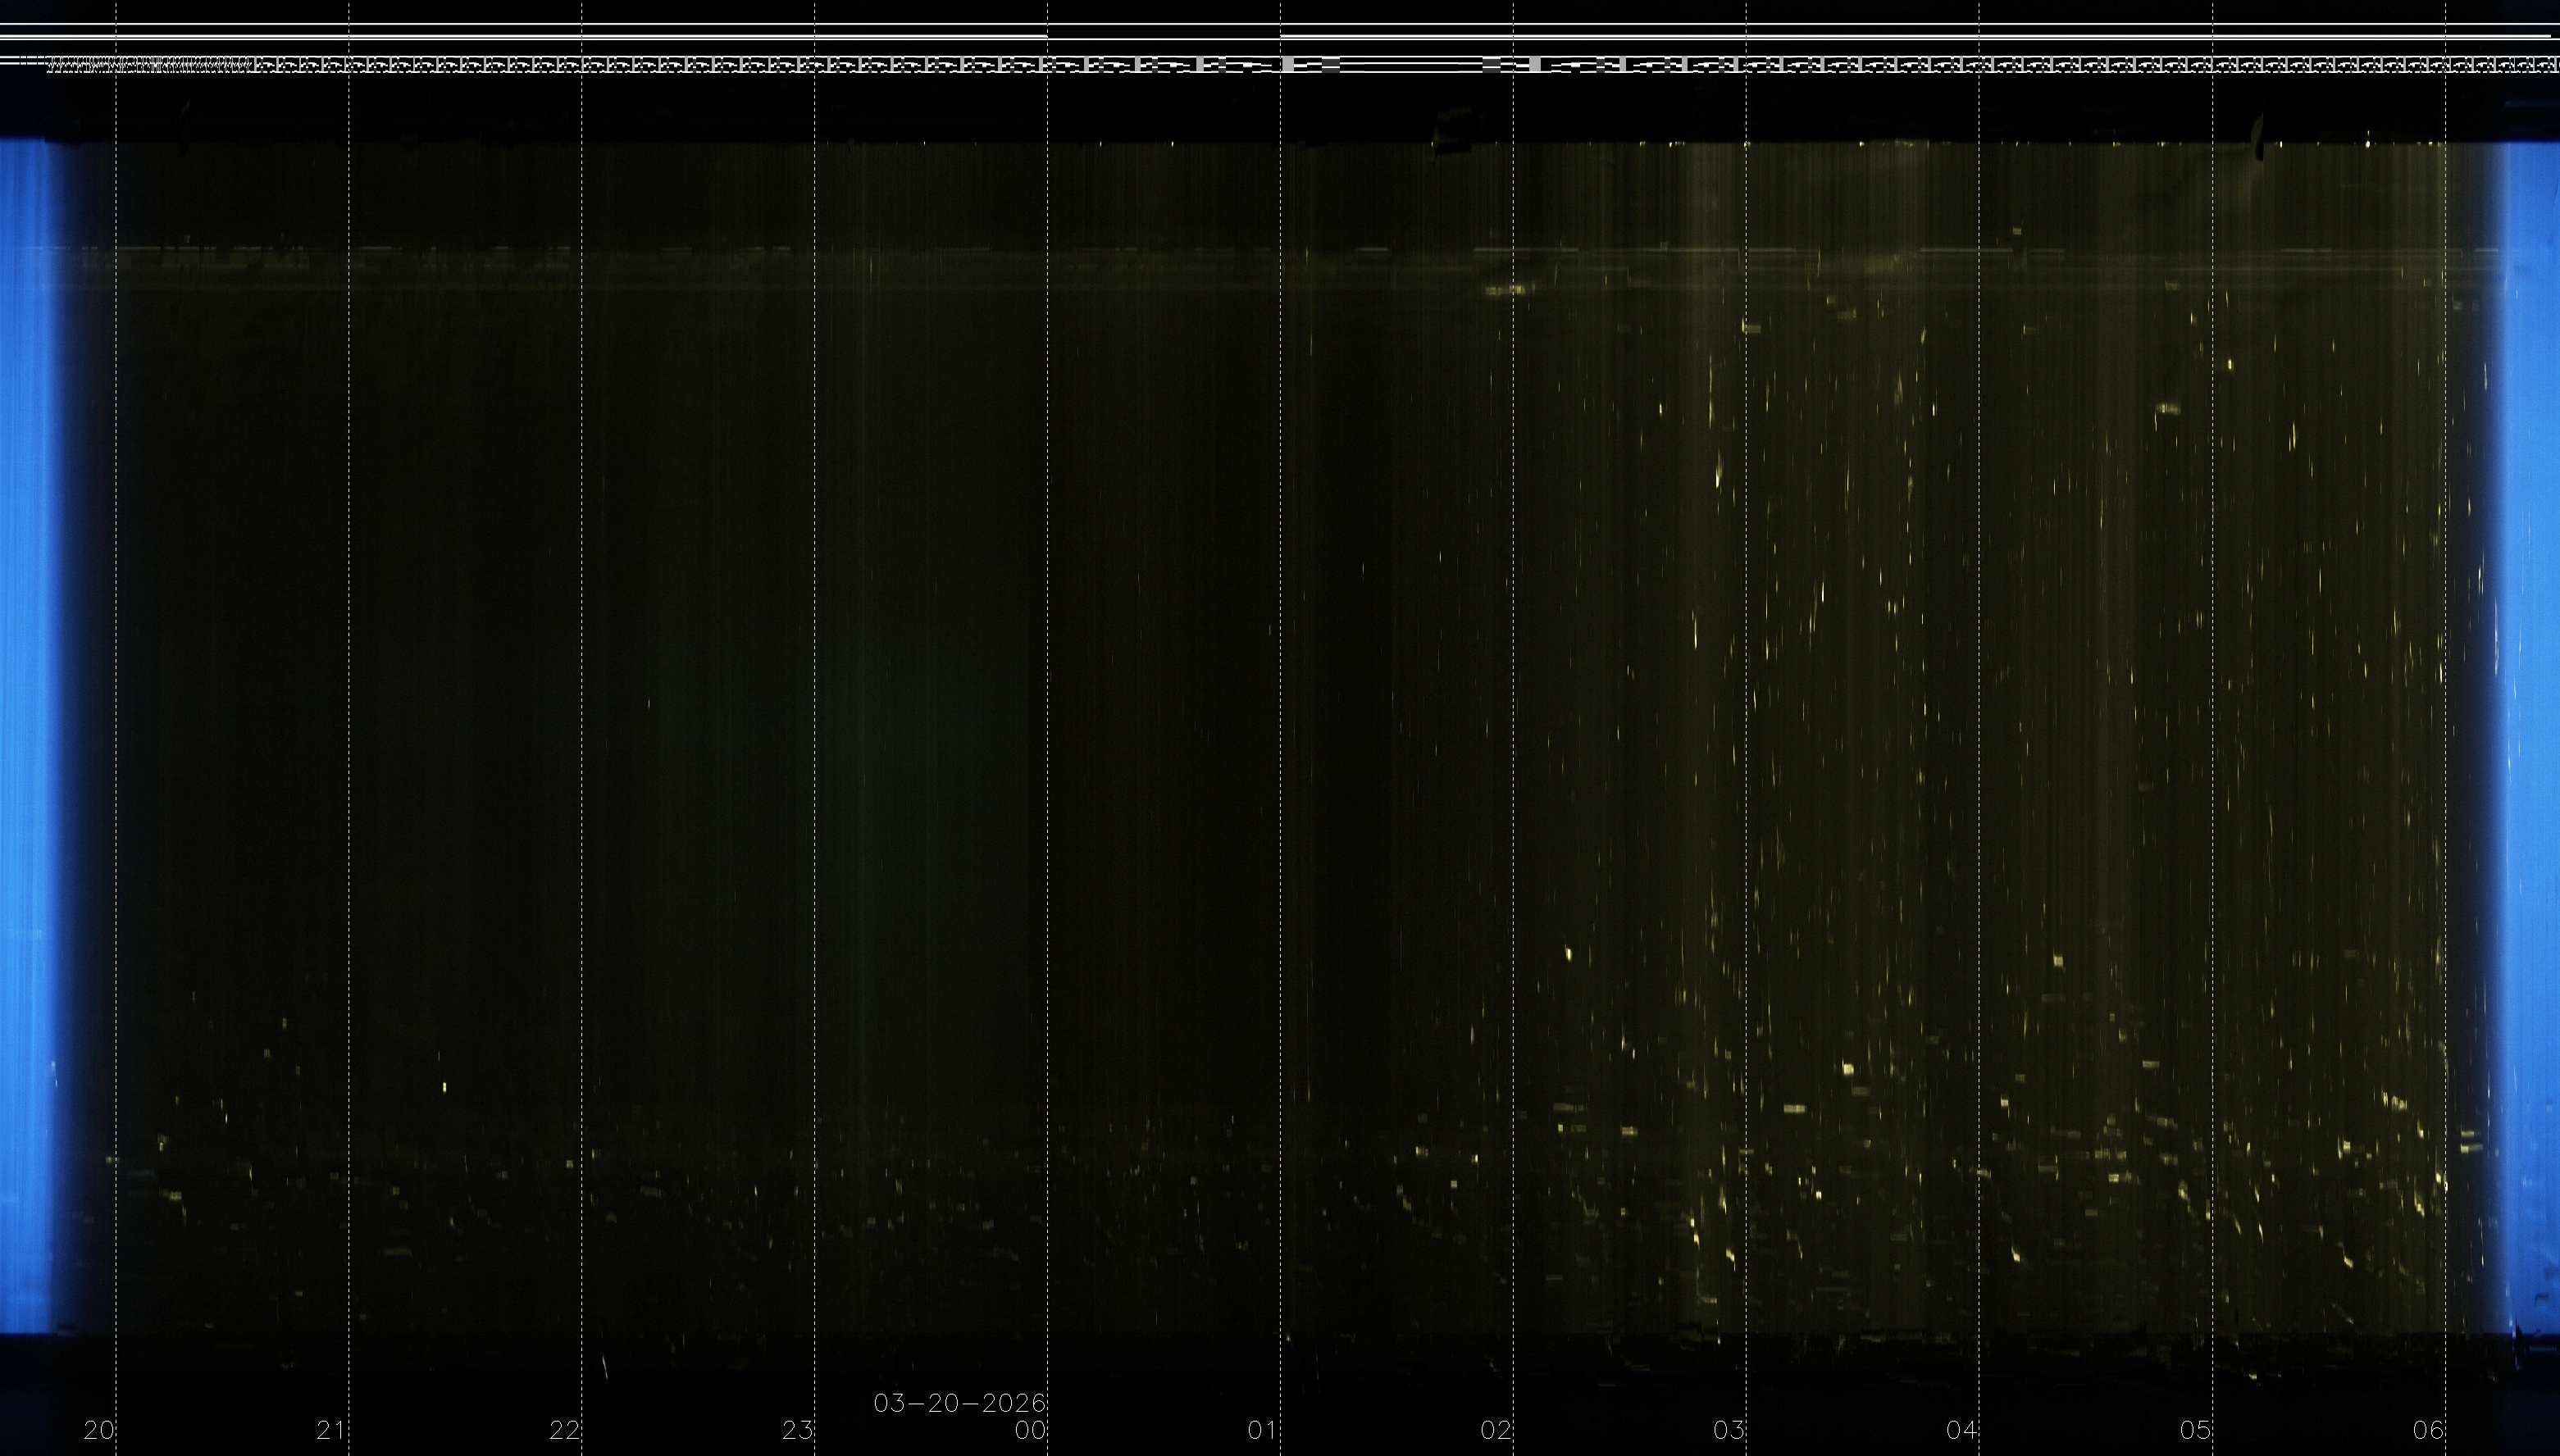
Task: Click the 20 hour label
Action: pyautogui.click(x=99, y=1430)
